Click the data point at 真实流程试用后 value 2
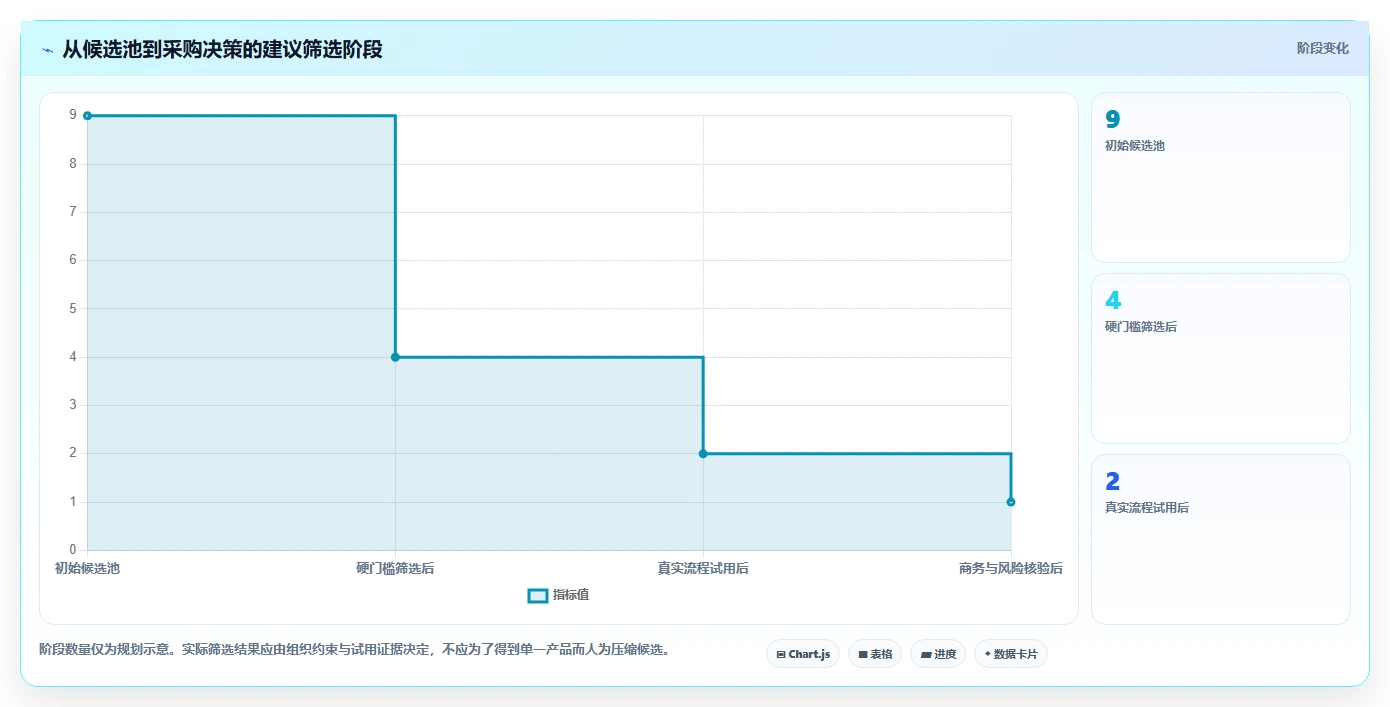The width and height of the screenshot is (1390, 707). [x=703, y=454]
